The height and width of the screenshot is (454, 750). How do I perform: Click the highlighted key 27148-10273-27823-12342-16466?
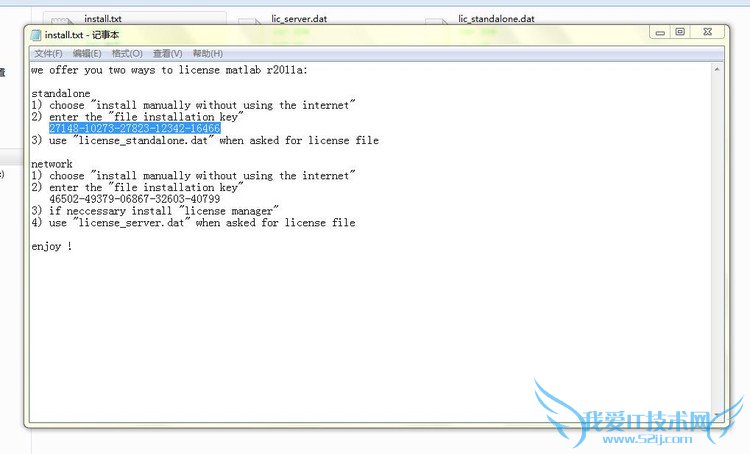pyautogui.click(x=135, y=128)
